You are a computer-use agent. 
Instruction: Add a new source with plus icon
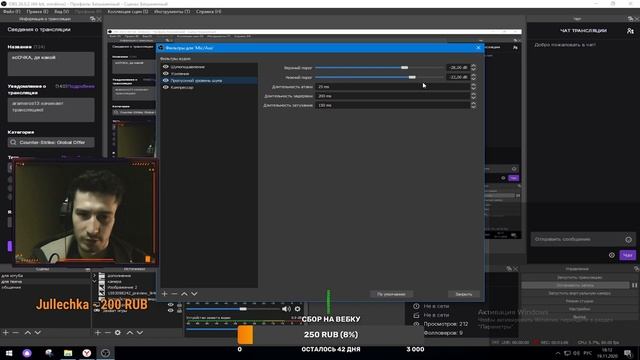[98, 333]
